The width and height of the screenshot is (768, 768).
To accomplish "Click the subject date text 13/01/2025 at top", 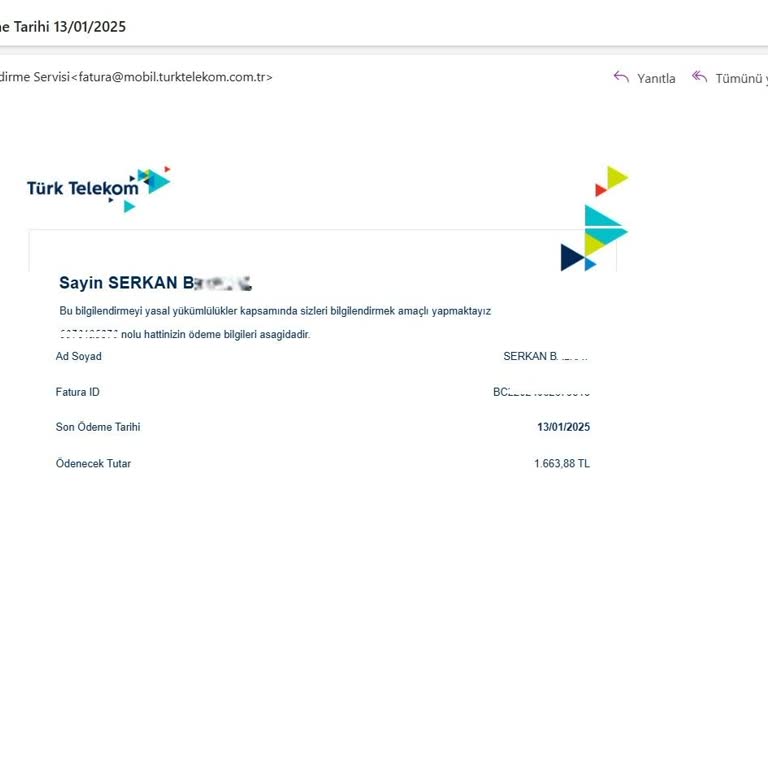I will 90,26.
